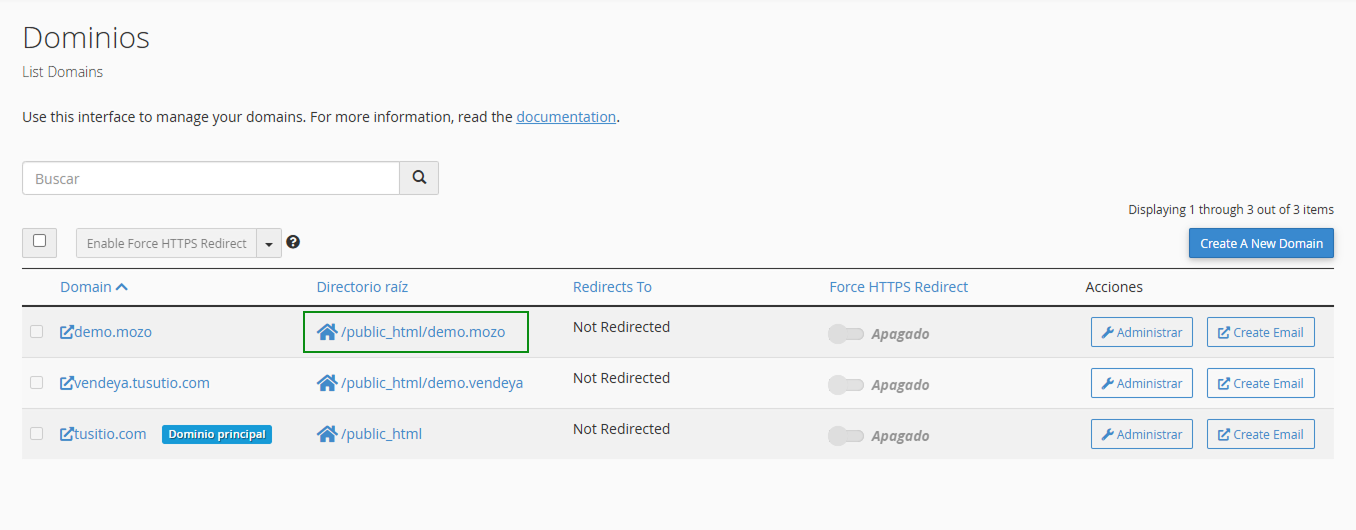Screen dimensions: 1356x530
Task: Click the home icon for the /public_html row
Action: pos(327,434)
